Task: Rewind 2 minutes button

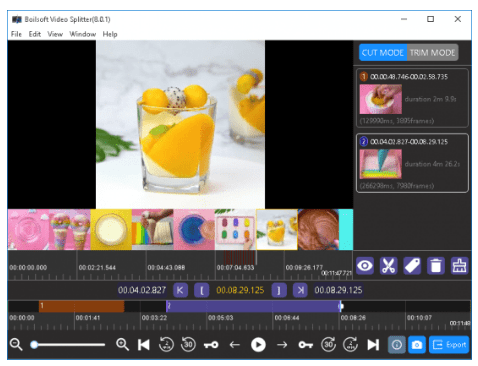Action: click(166, 344)
